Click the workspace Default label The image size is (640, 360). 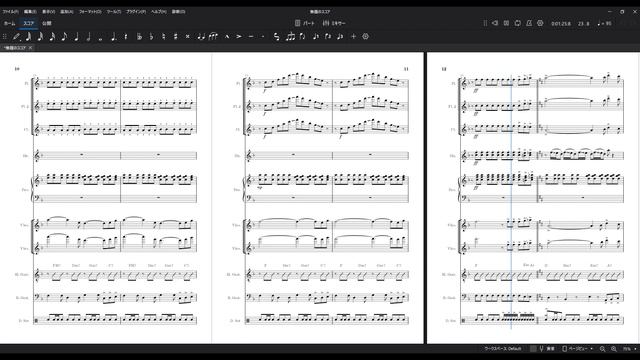502,349
